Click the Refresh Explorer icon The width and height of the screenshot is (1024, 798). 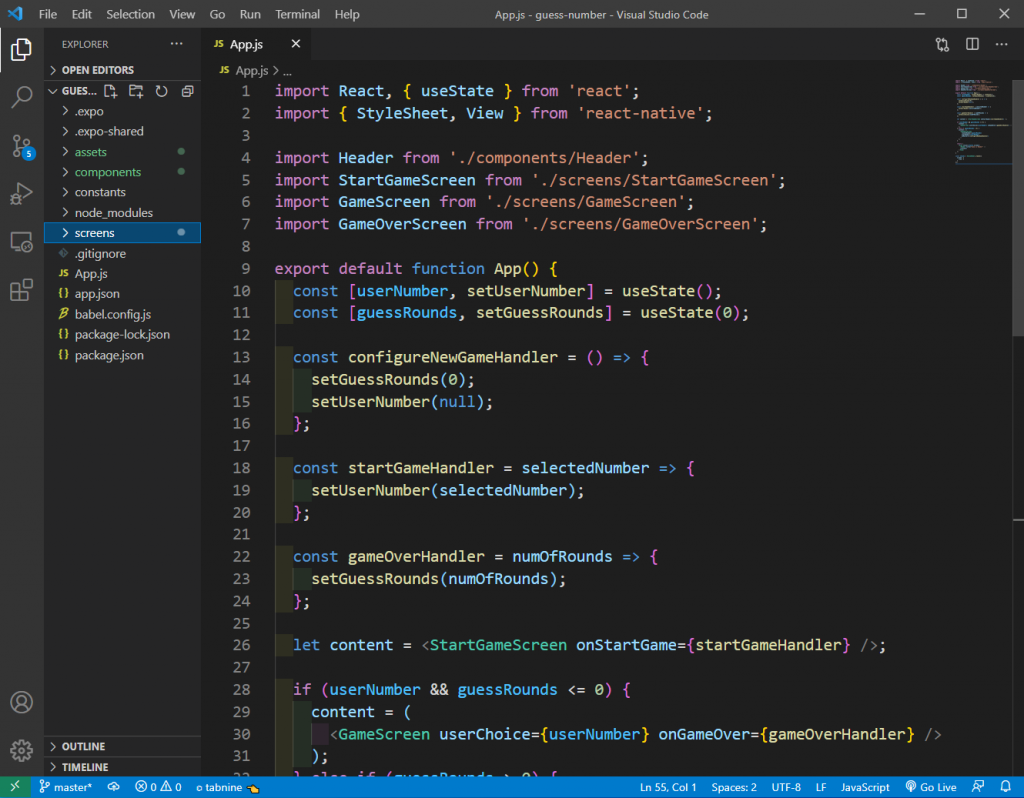point(161,90)
